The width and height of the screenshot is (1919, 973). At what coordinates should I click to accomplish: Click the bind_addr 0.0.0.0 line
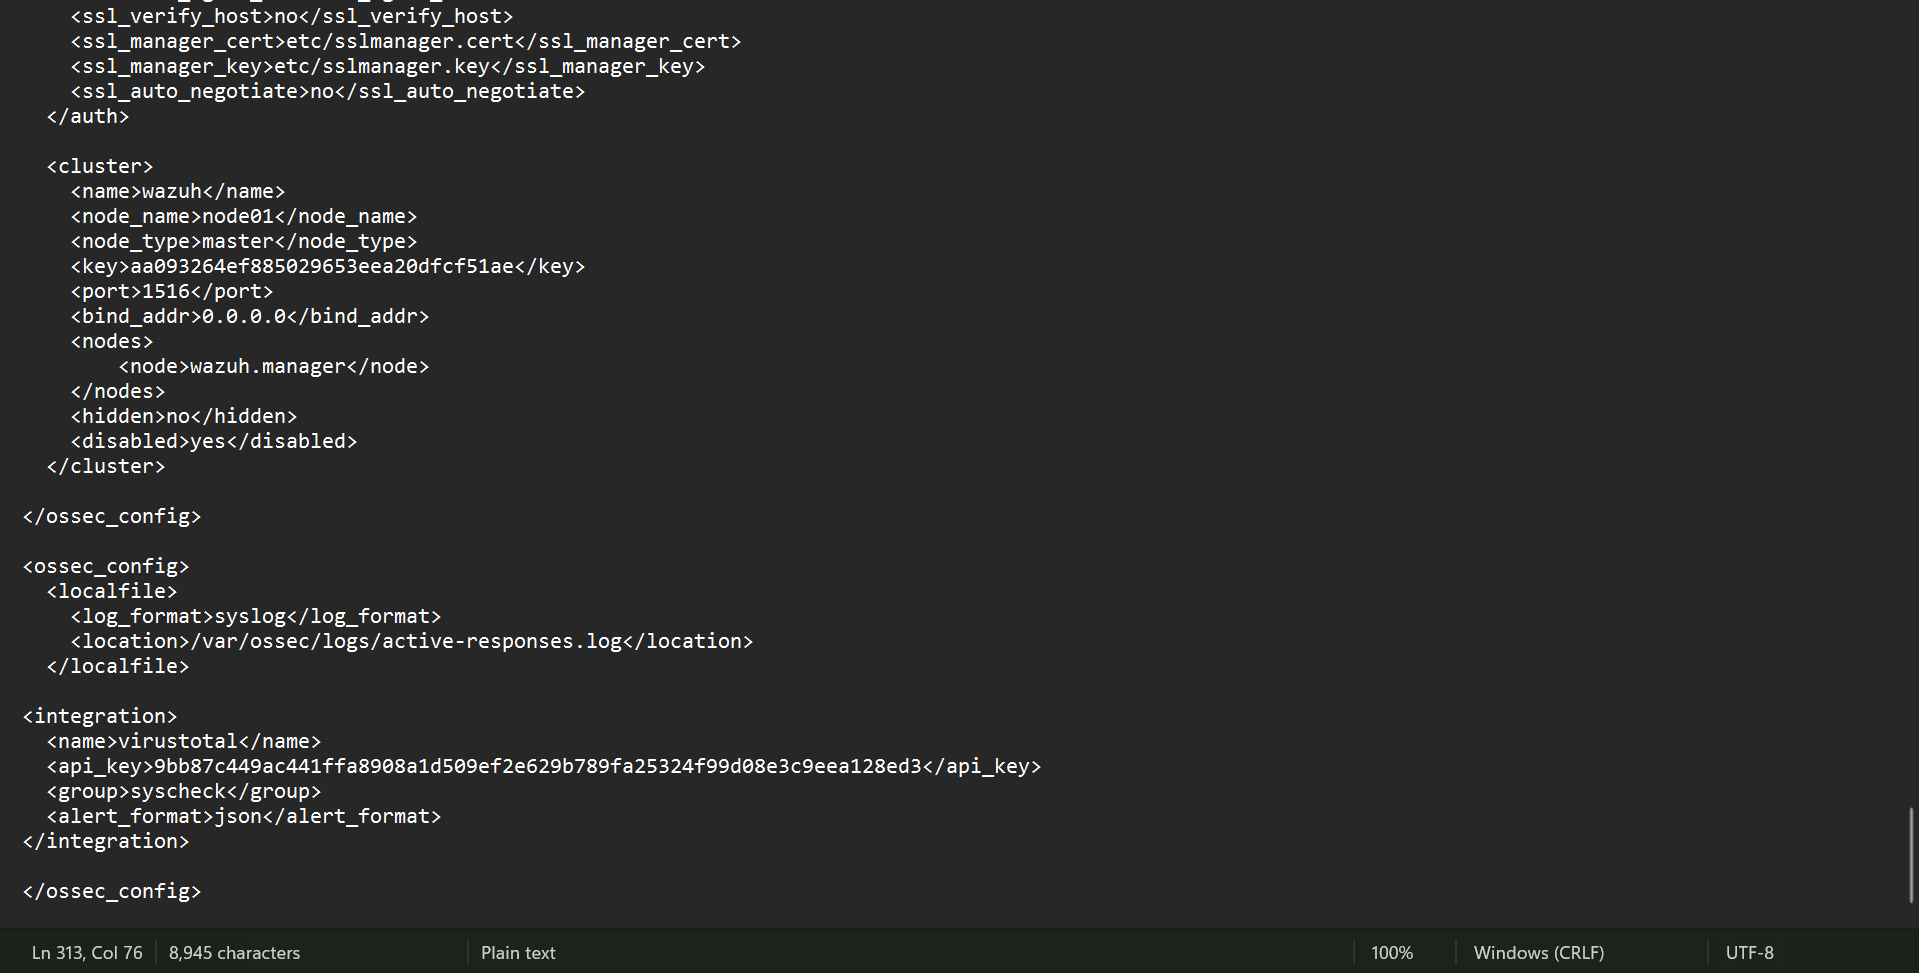[249, 317]
